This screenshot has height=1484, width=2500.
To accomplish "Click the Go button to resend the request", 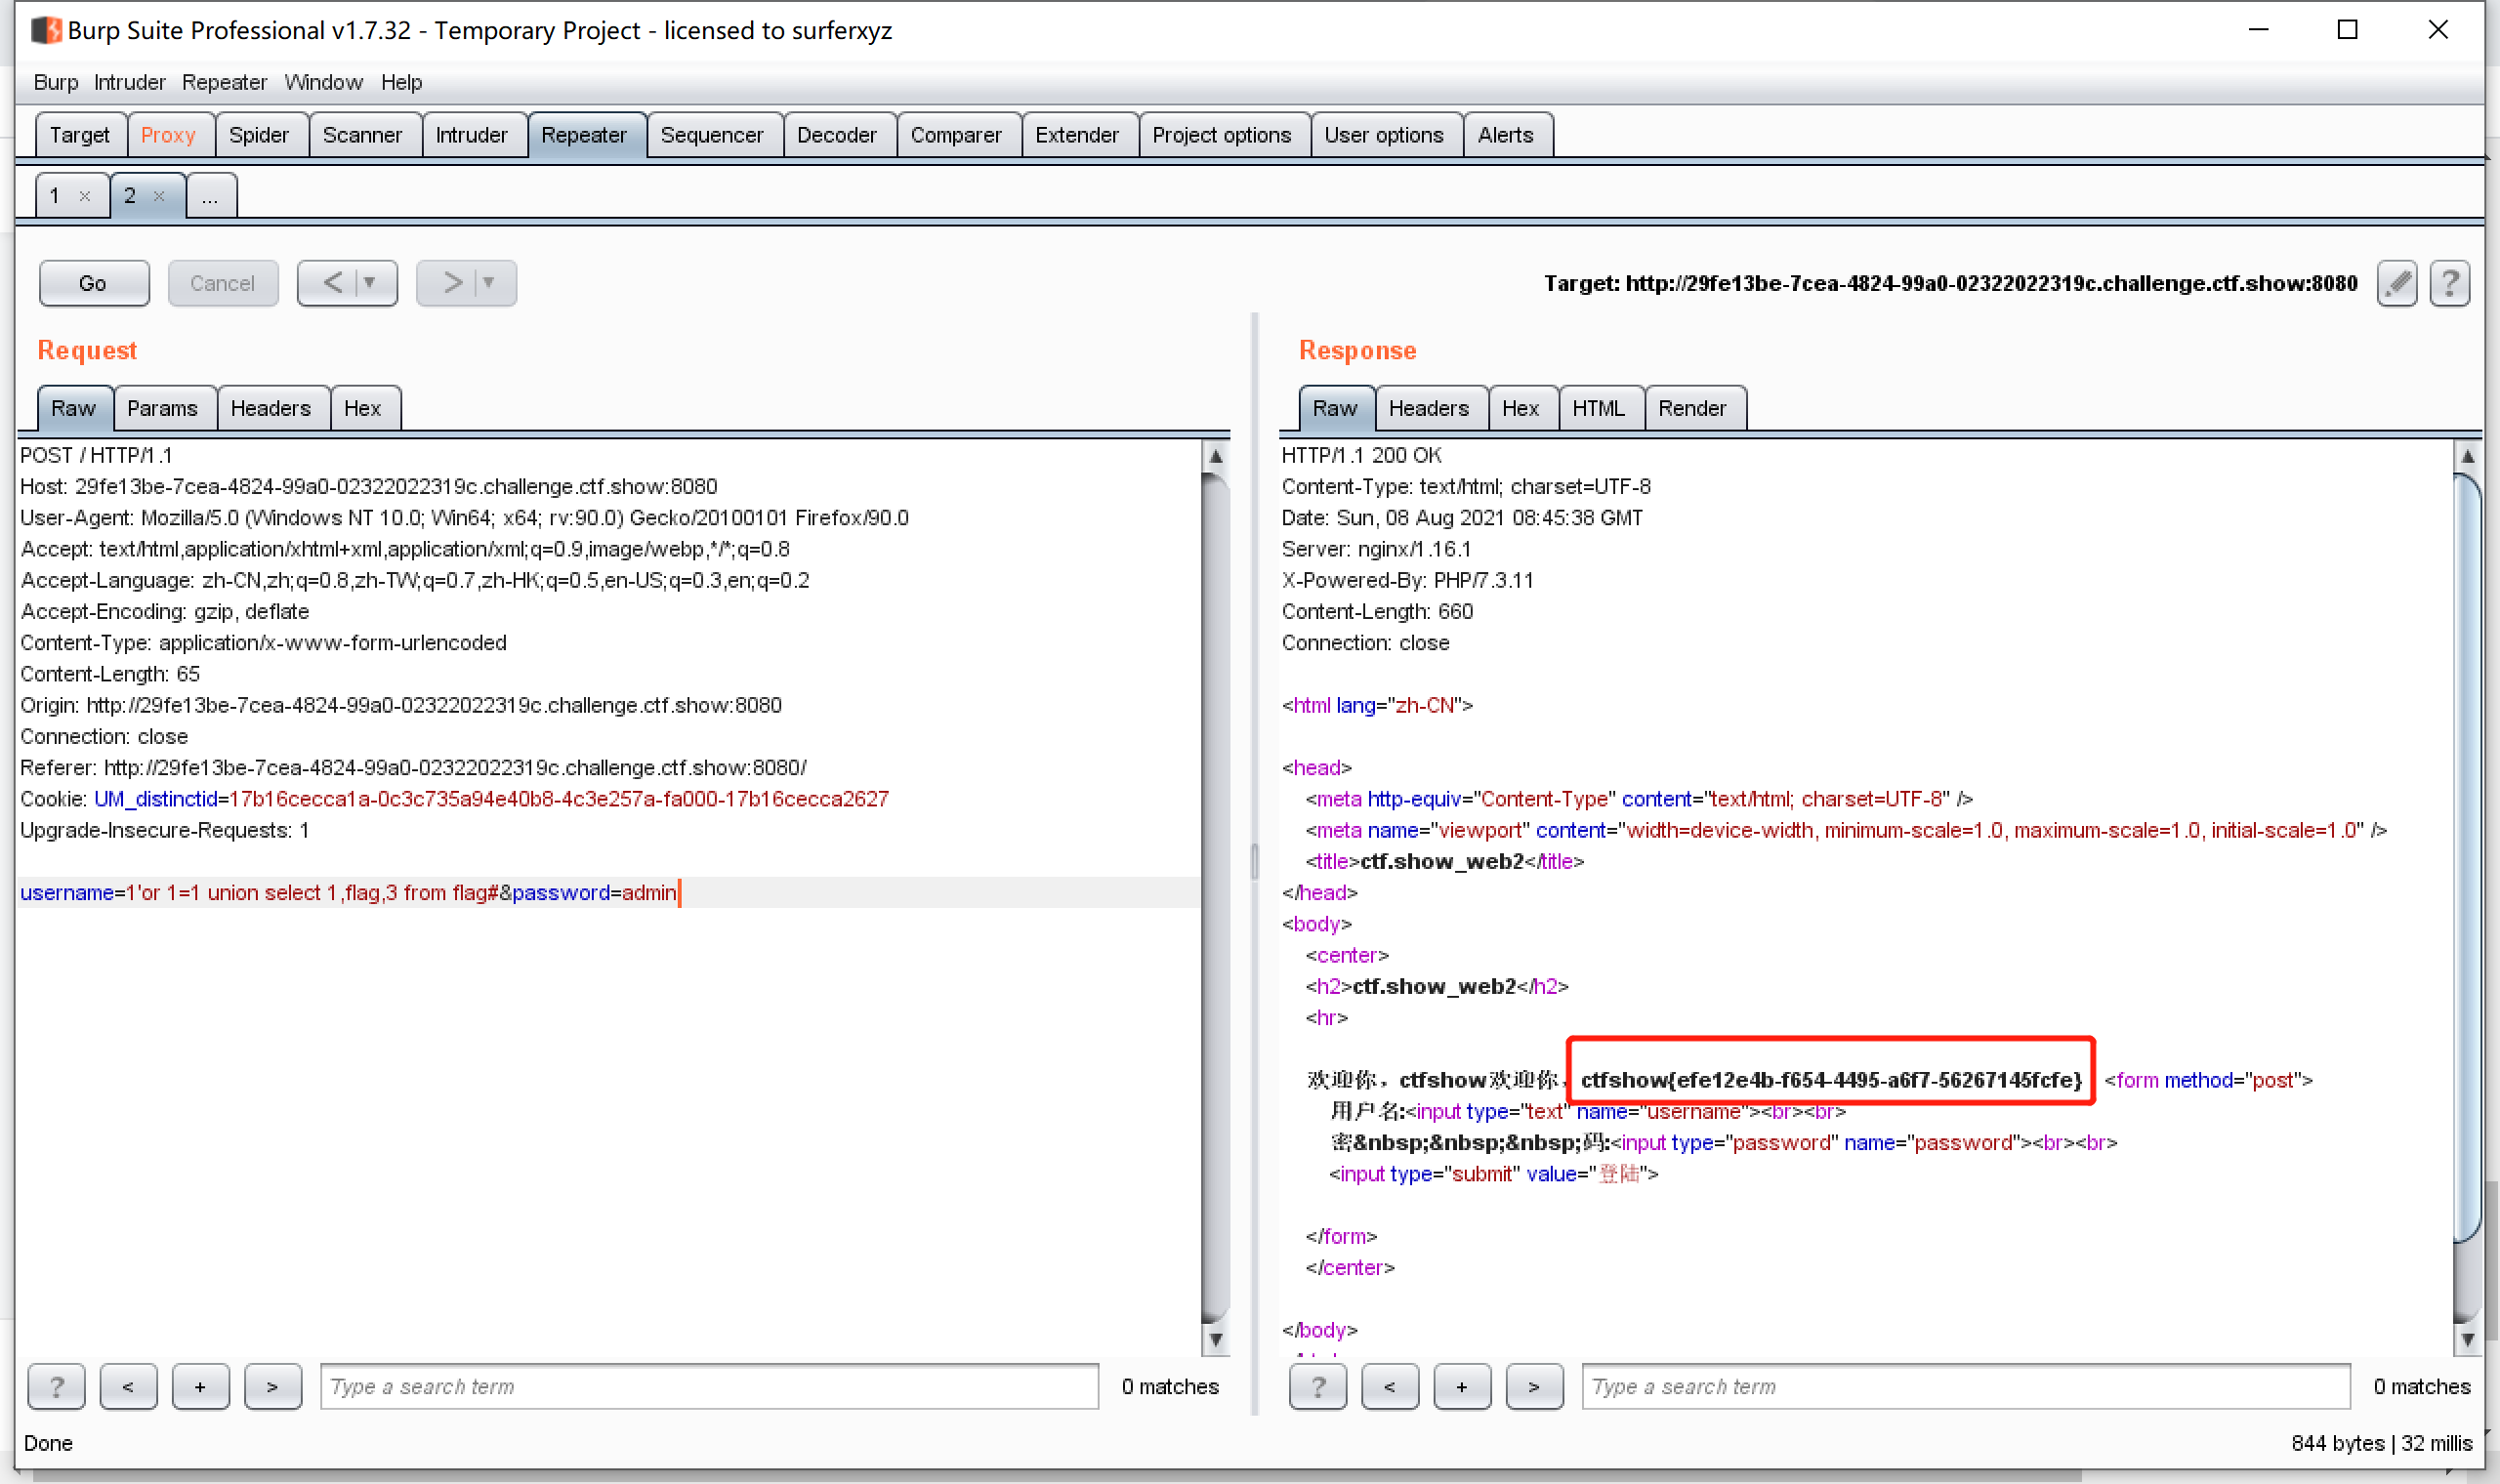I will tap(94, 283).
